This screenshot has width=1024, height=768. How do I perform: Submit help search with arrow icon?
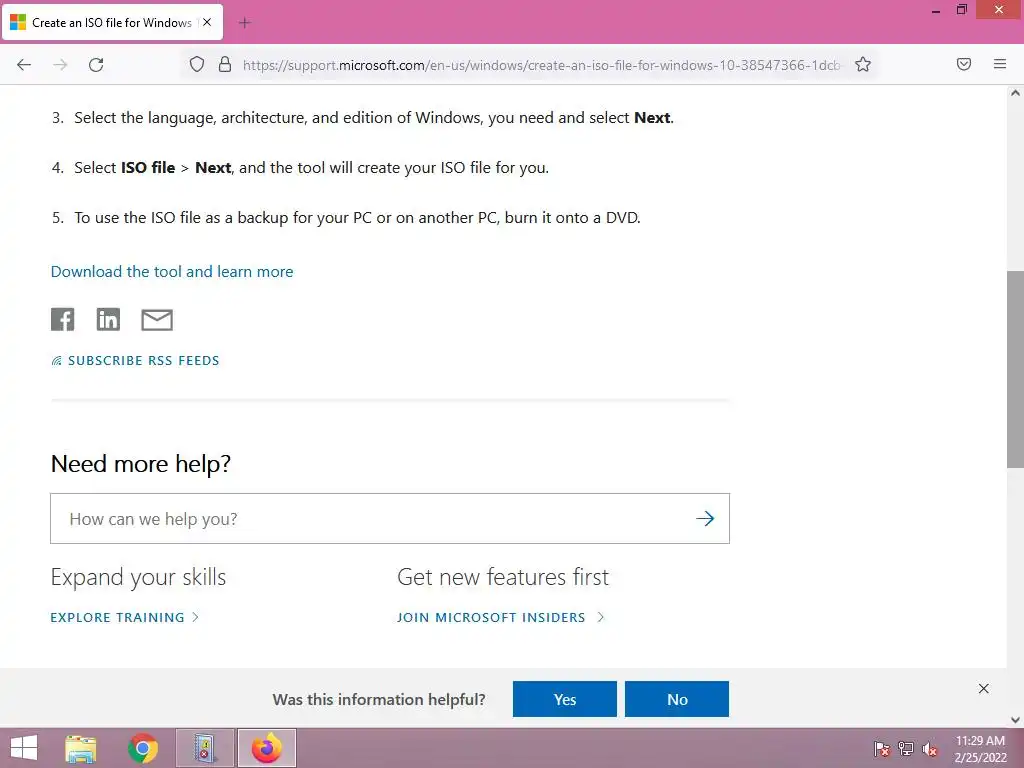pyautogui.click(x=705, y=519)
